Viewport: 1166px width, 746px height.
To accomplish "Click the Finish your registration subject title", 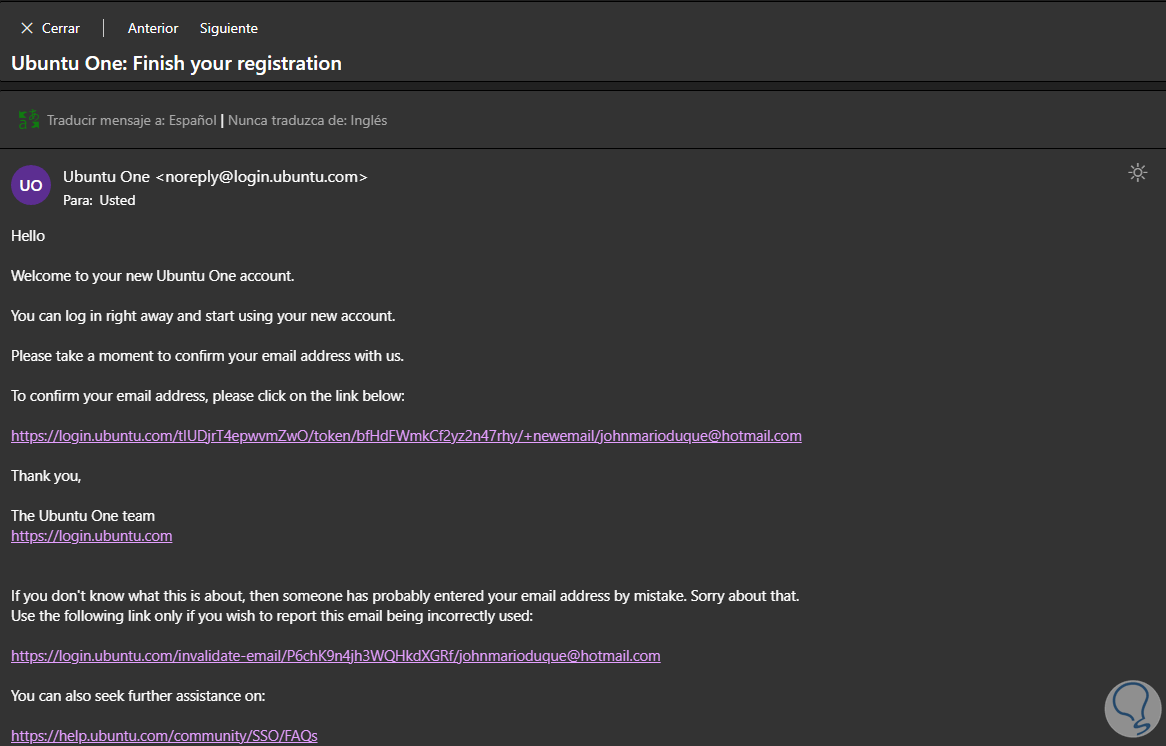I will 176,63.
